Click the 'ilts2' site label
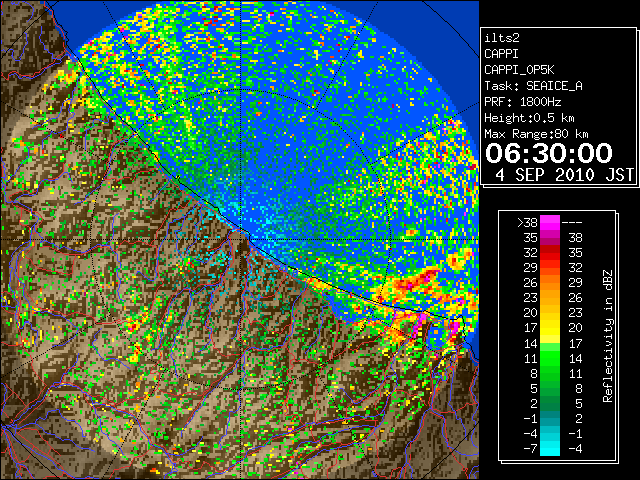 [502, 38]
